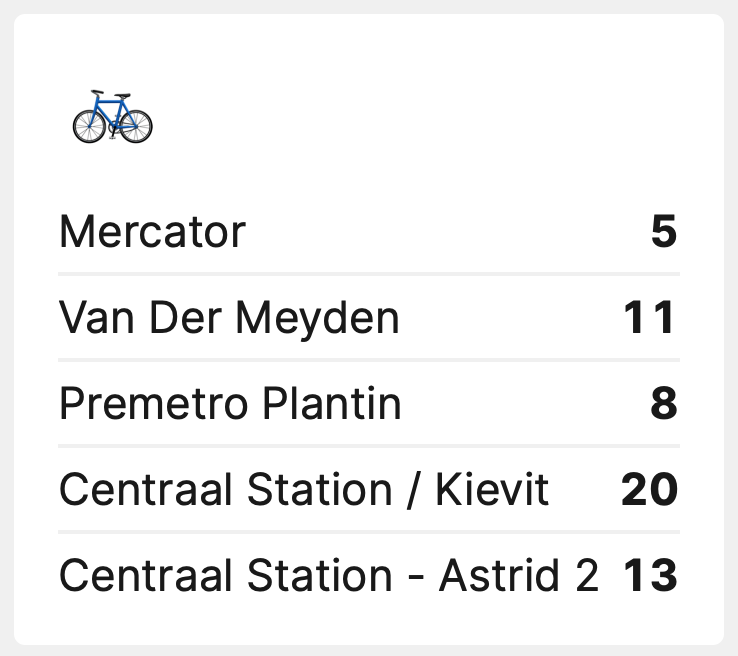Click the divider line below Mercator
The image size is (738, 656).
pos(368,273)
